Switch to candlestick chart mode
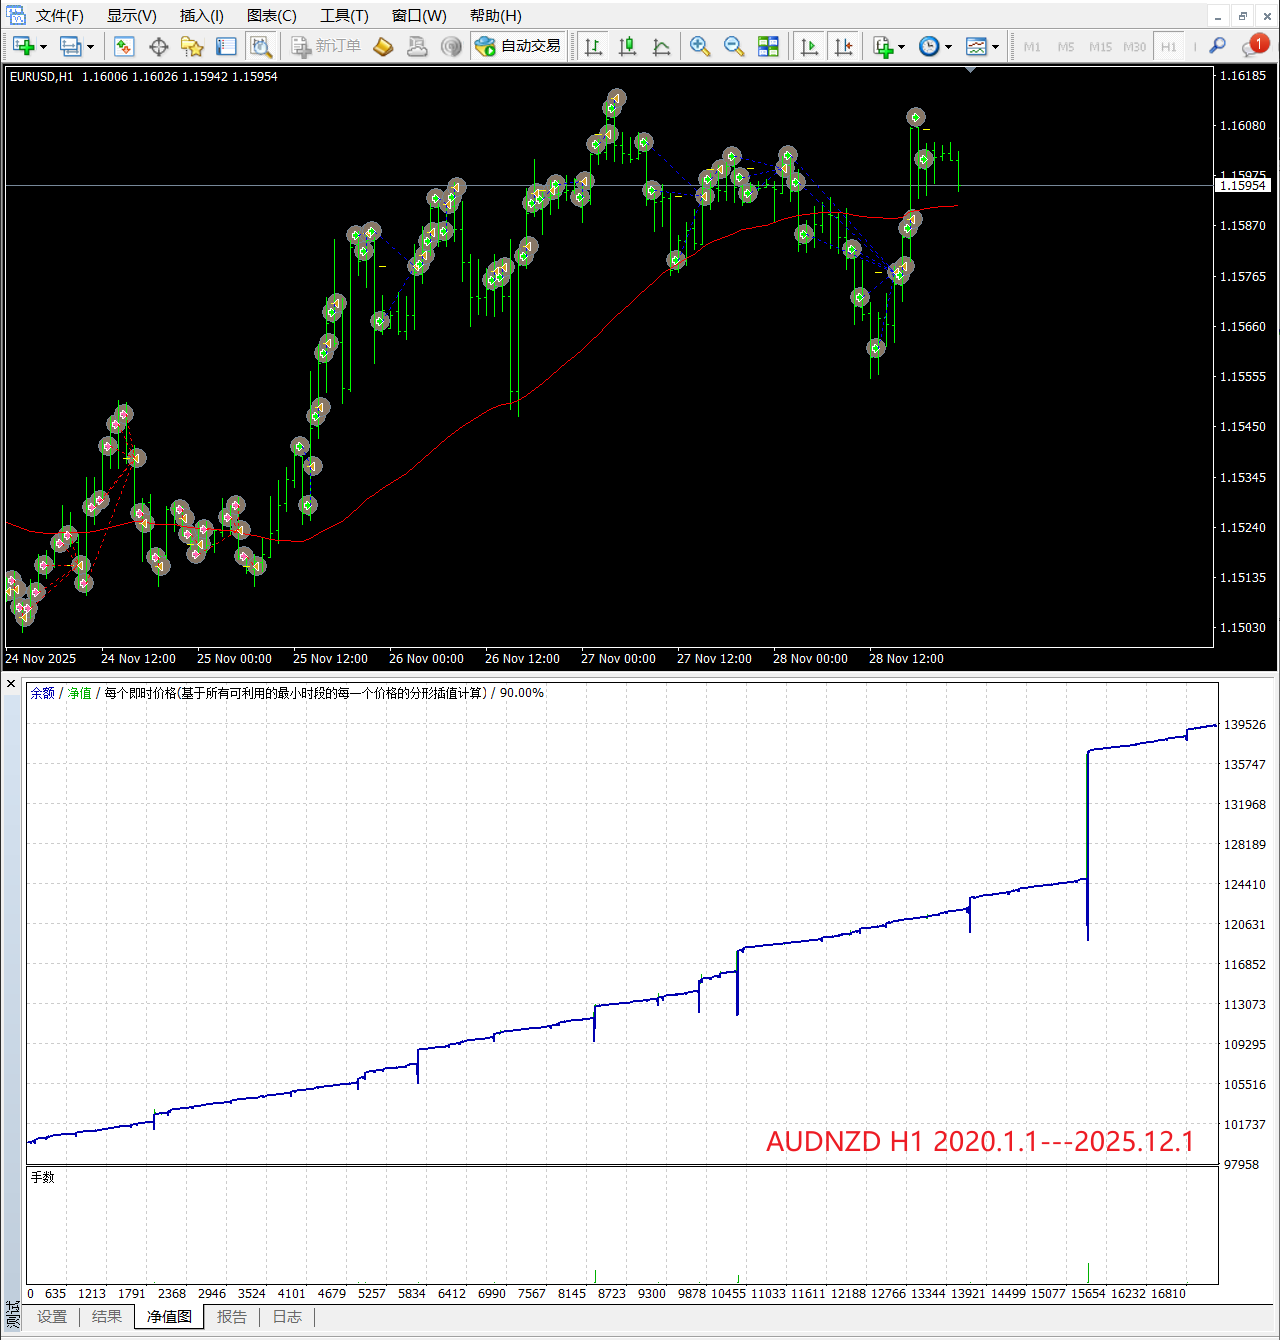 tap(627, 46)
